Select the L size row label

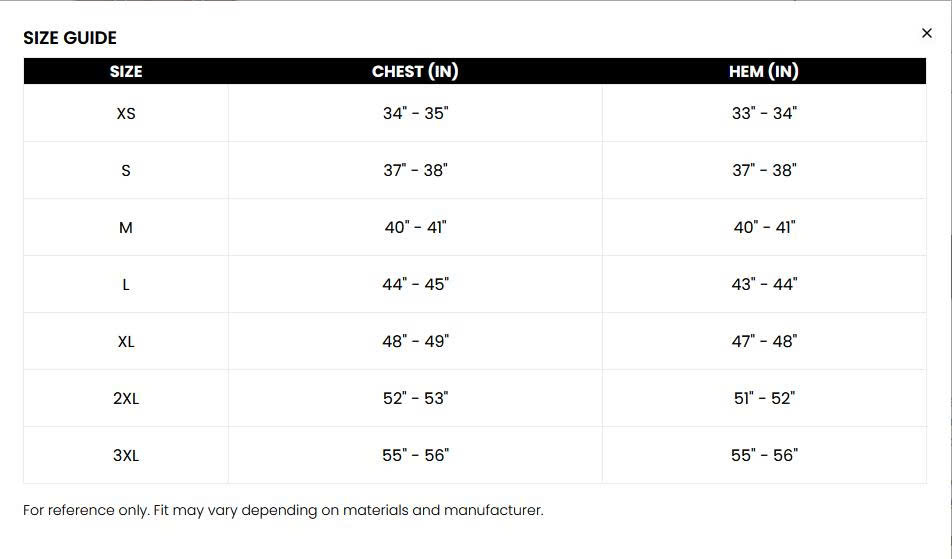point(126,285)
